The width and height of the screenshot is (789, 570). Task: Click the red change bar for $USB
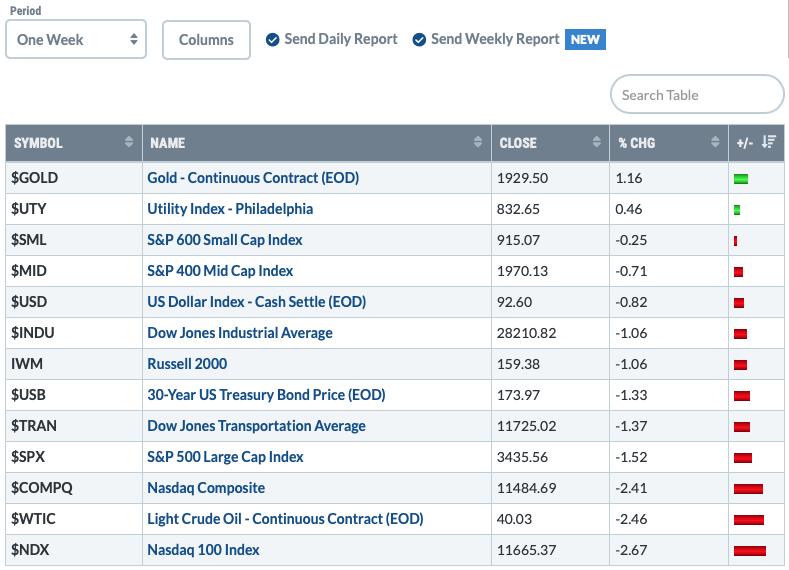pyautogui.click(x=742, y=396)
